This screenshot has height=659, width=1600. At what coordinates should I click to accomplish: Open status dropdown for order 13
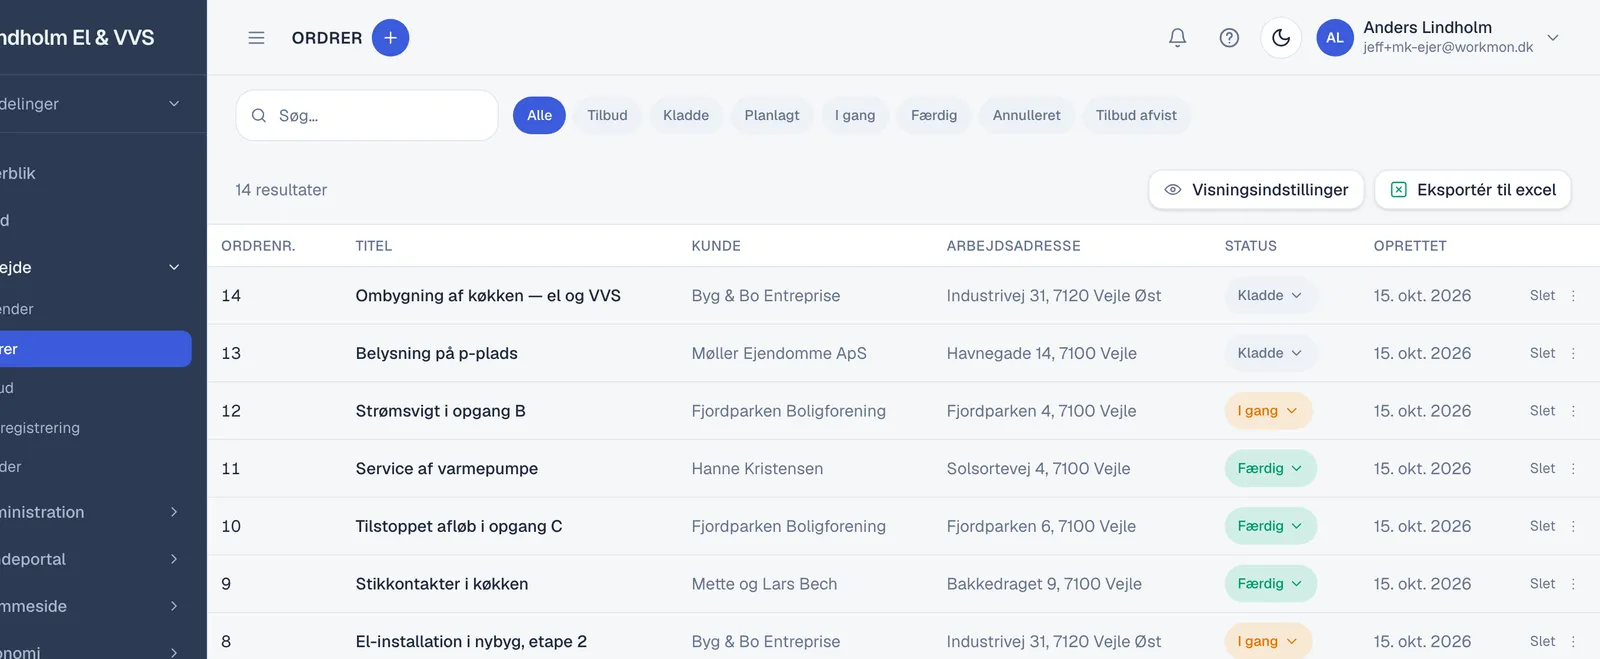coord(1270,354)
